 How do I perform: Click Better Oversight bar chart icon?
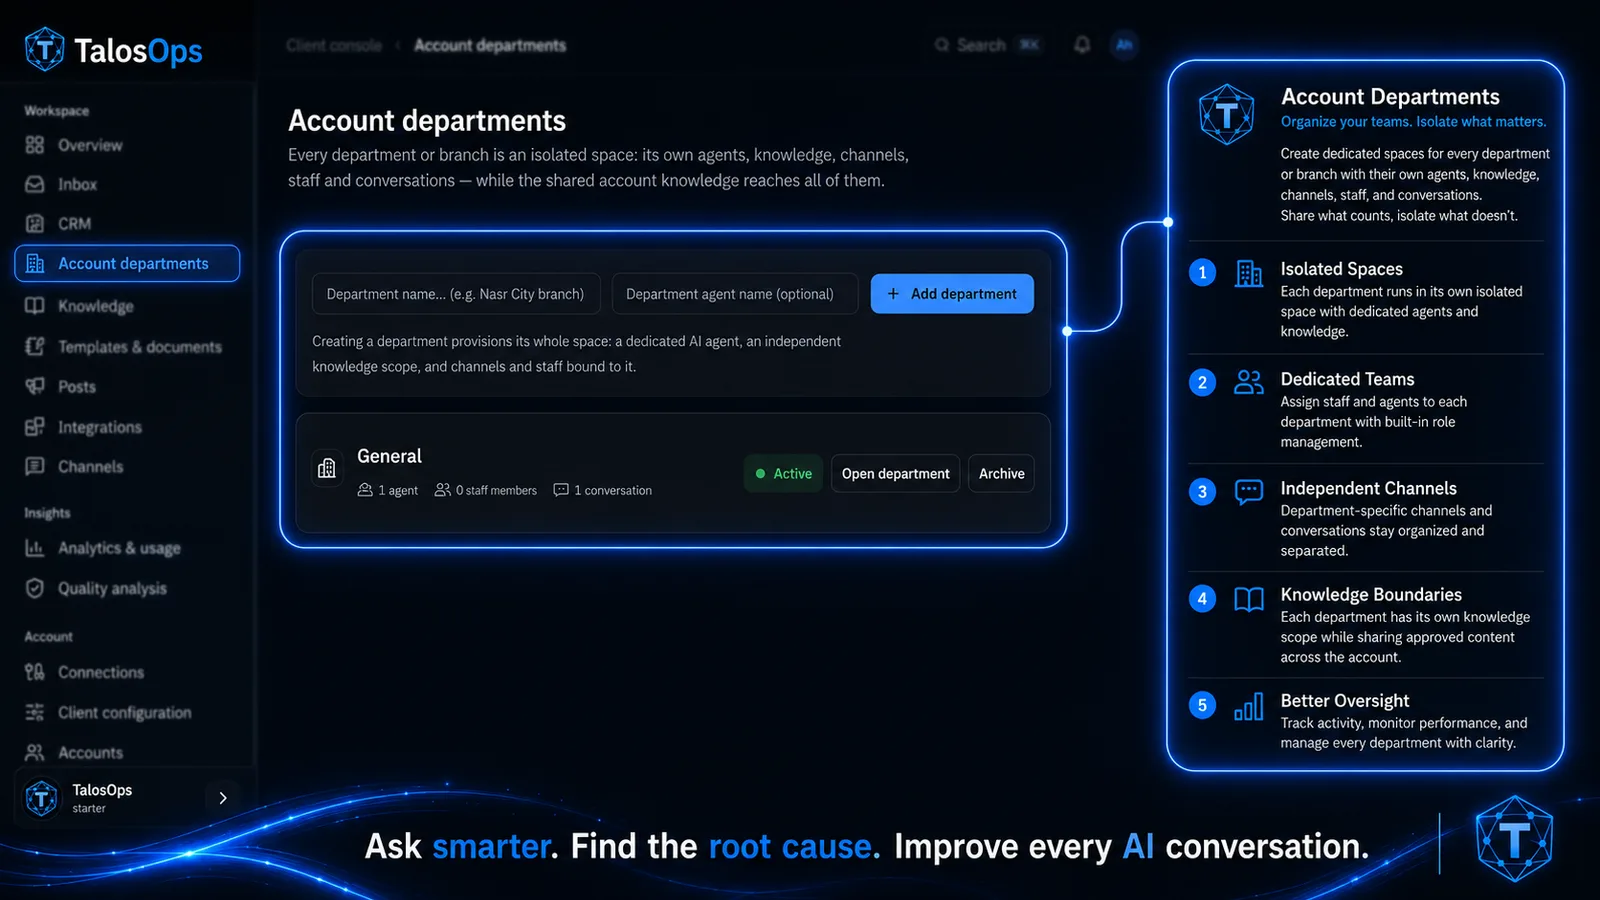[x=1249, y=706]
